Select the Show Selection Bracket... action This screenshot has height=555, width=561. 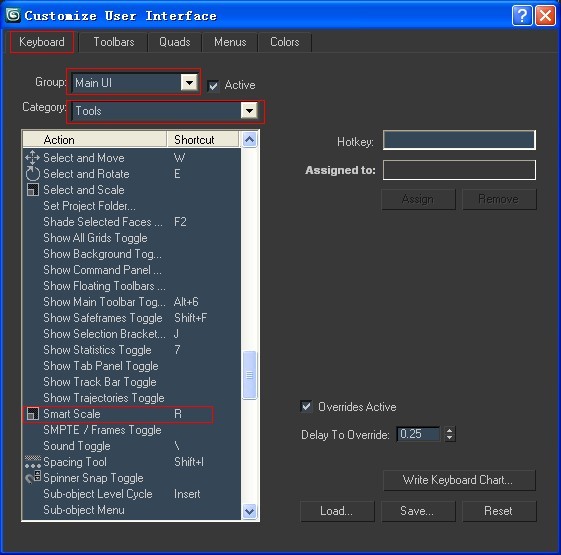[132, 334]
